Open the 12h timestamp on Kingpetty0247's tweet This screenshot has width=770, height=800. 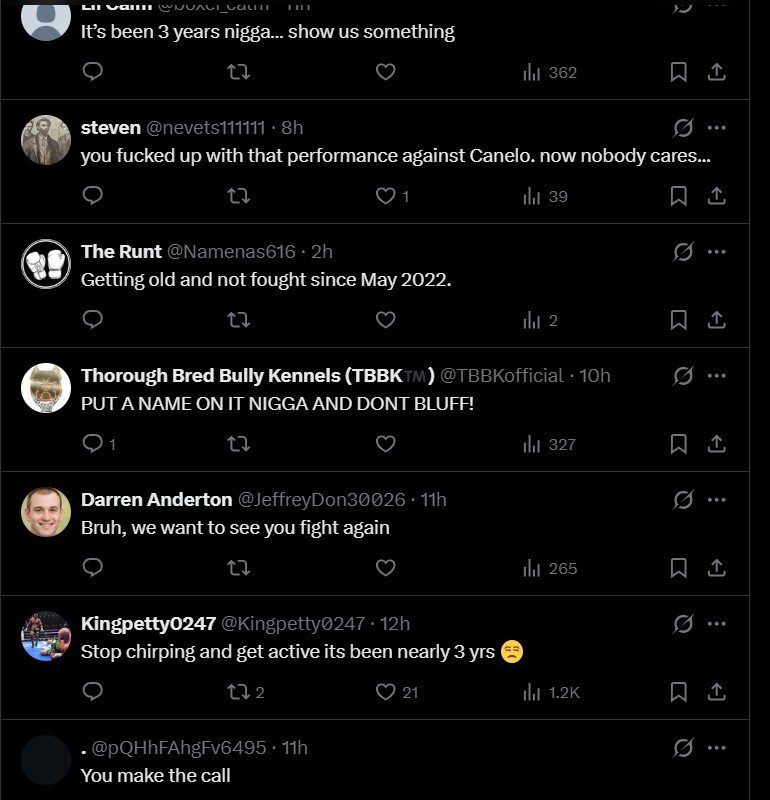(395, 624)
